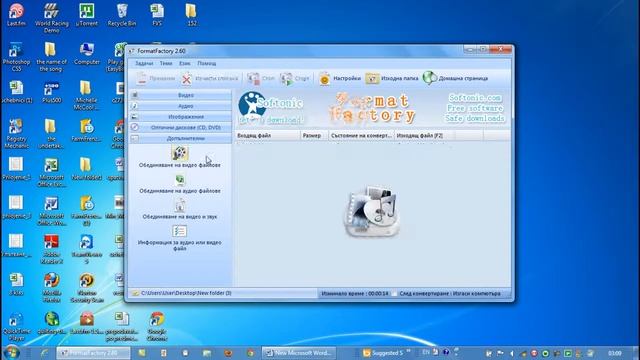Open Домашна страница (home page) in toolbar
The image size is (640, 360).
click(455, 78)
